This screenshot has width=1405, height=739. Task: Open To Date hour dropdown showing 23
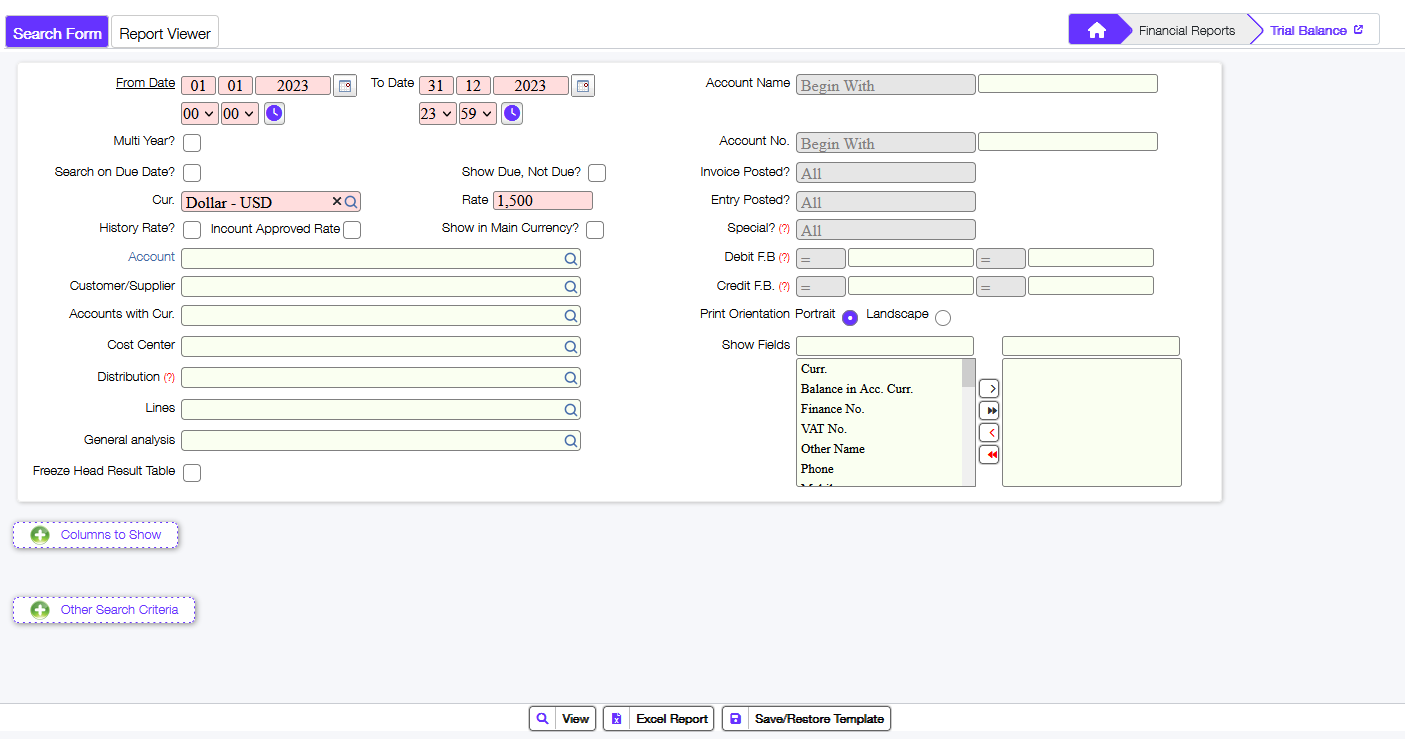click(x=438, y=114)
